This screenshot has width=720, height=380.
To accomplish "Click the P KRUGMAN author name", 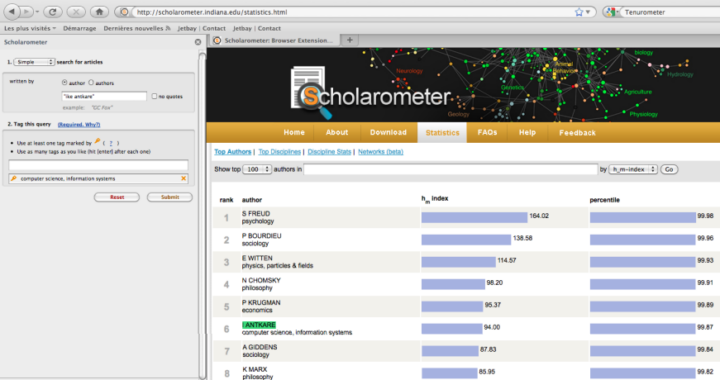I will pyautogui.click(x=261, y=302).
